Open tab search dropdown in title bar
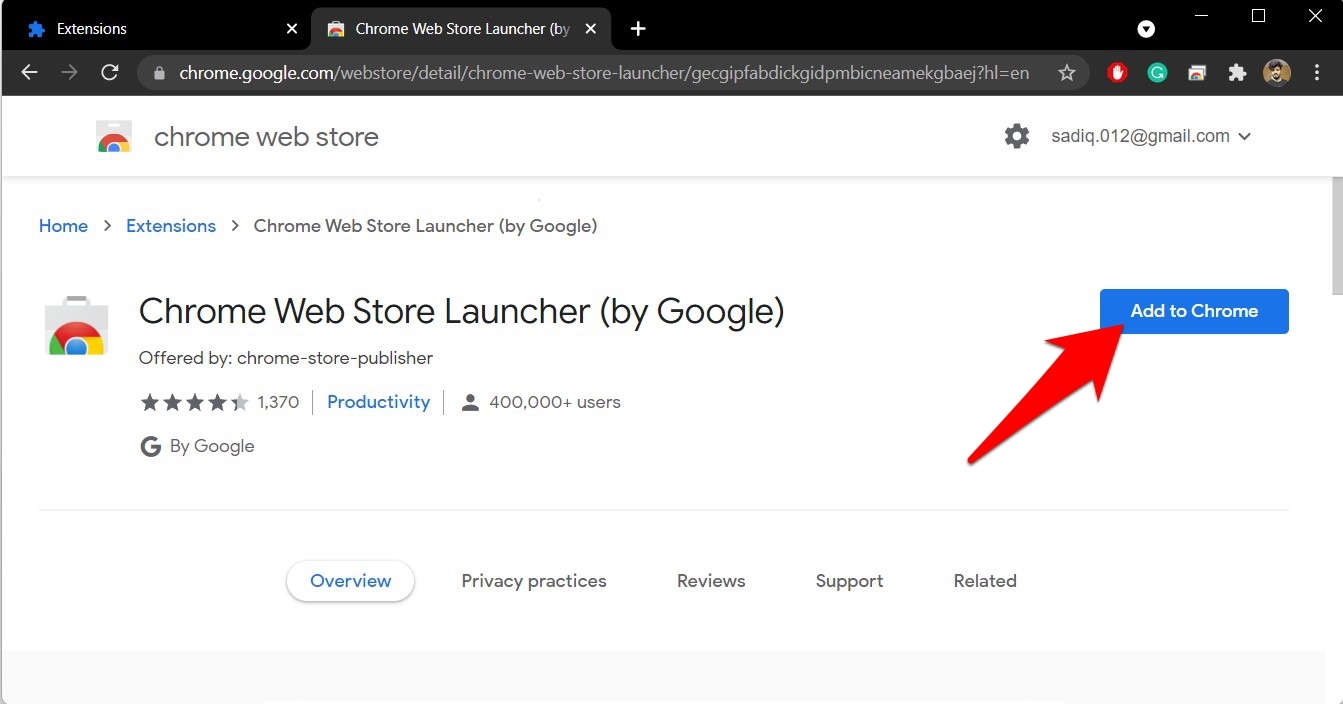Viewport: 1343px width, 704px height. [x=1147, y=29]
